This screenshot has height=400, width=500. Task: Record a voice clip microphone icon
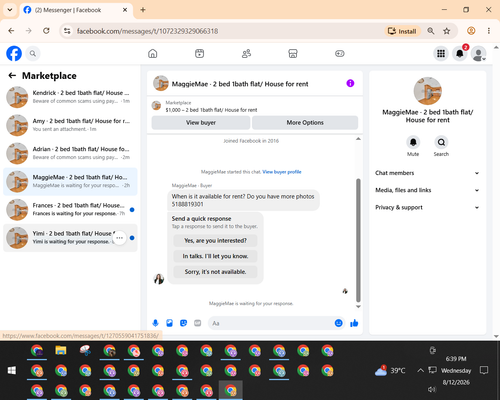[x=155, y=323]
